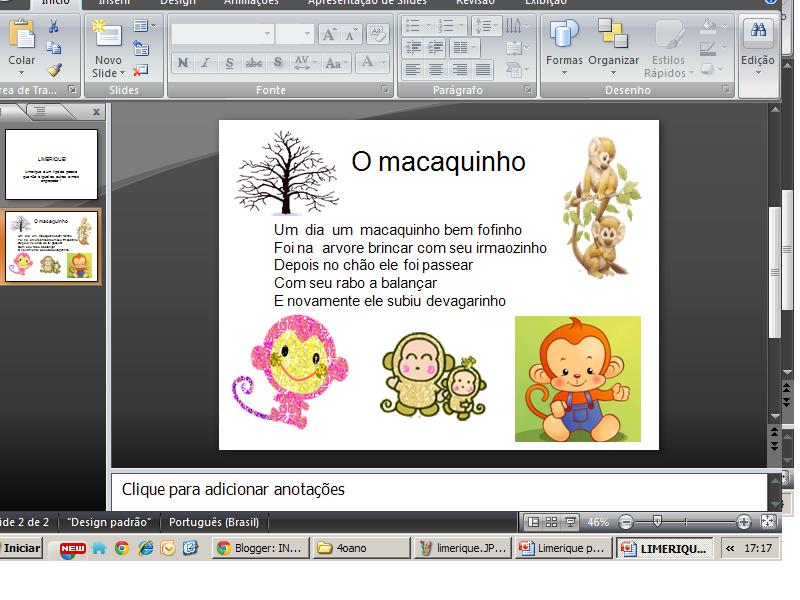800x600 pixels.
Task: Click the Colar paste icon
Action: click(21, 35)
